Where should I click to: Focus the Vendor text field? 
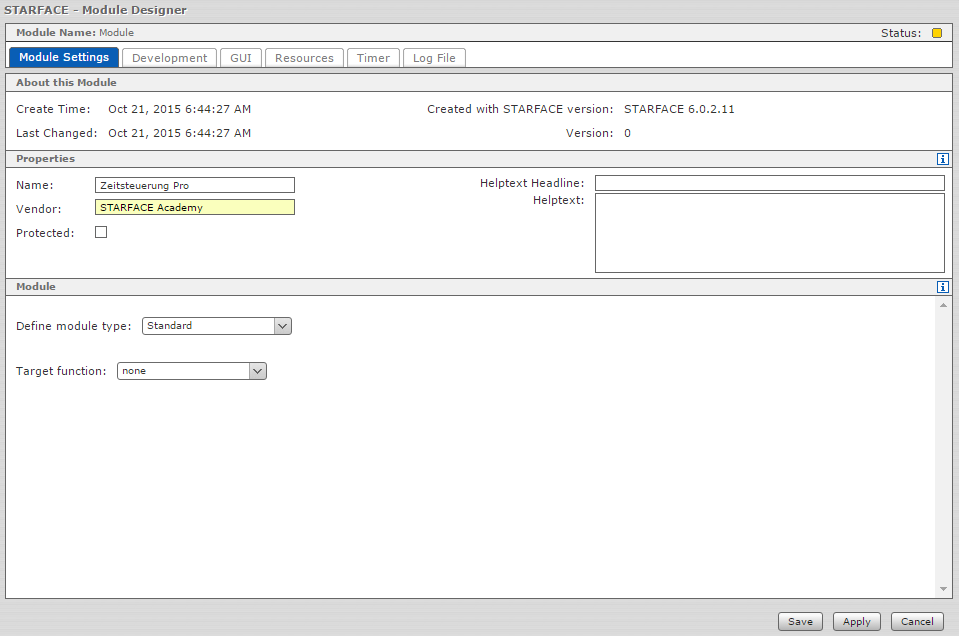[195, 208]
